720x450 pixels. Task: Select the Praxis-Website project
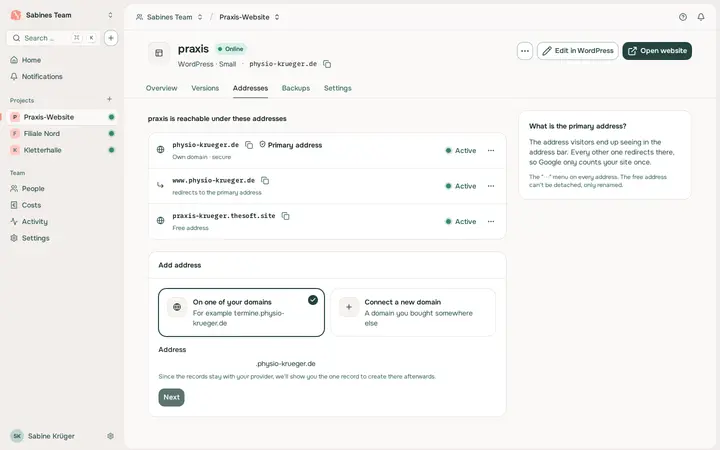62,117
